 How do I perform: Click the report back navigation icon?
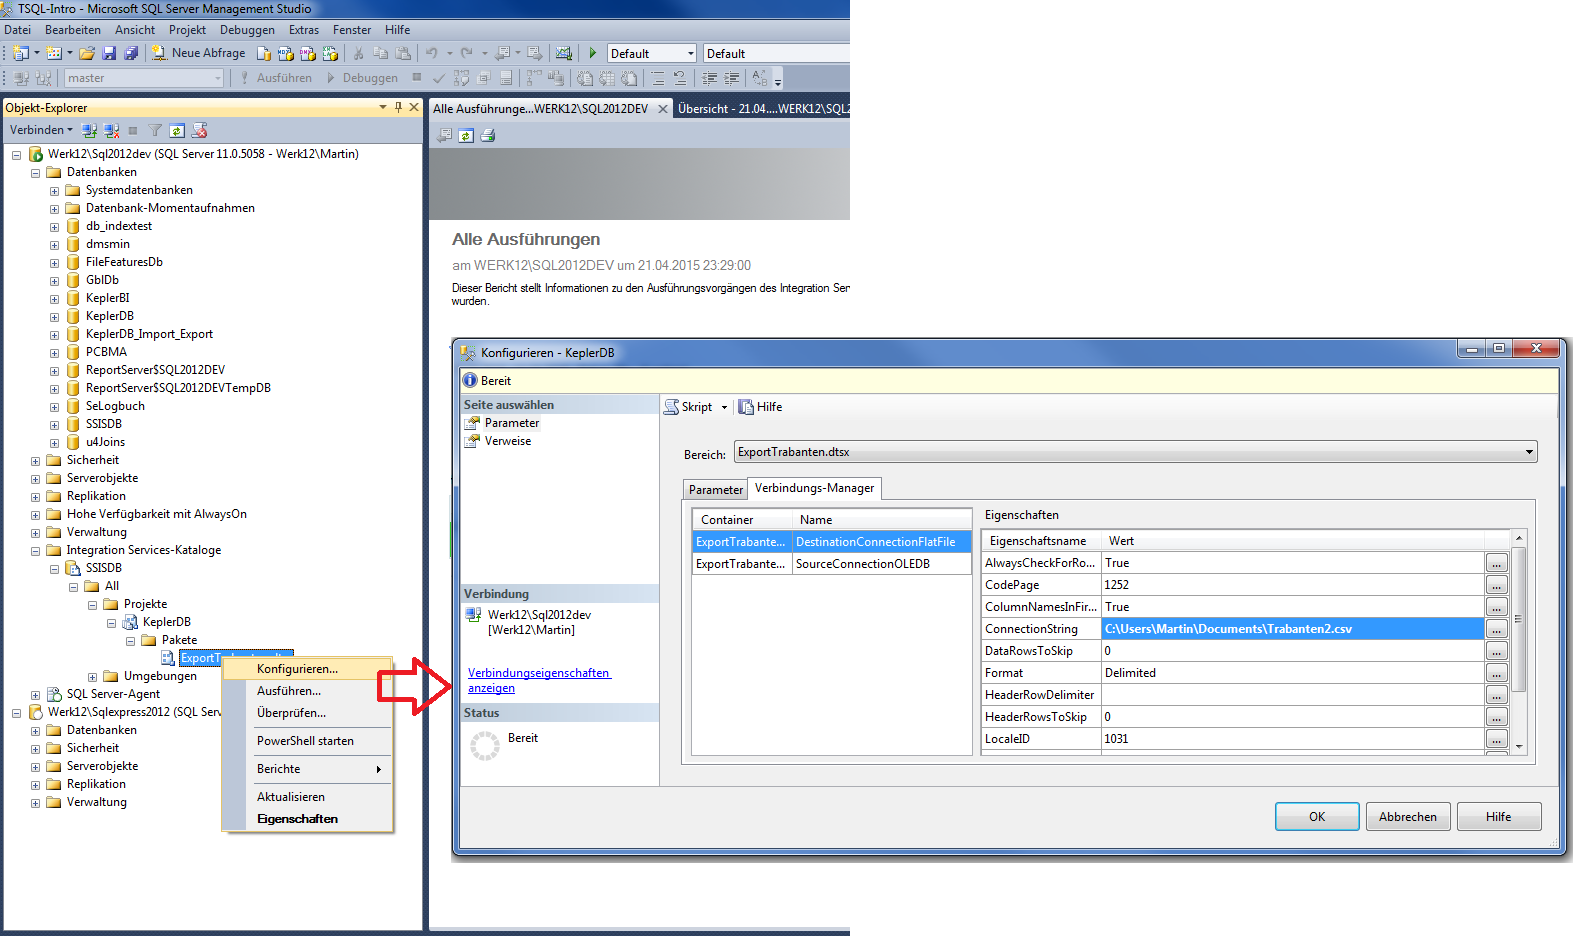pos(445,135)
